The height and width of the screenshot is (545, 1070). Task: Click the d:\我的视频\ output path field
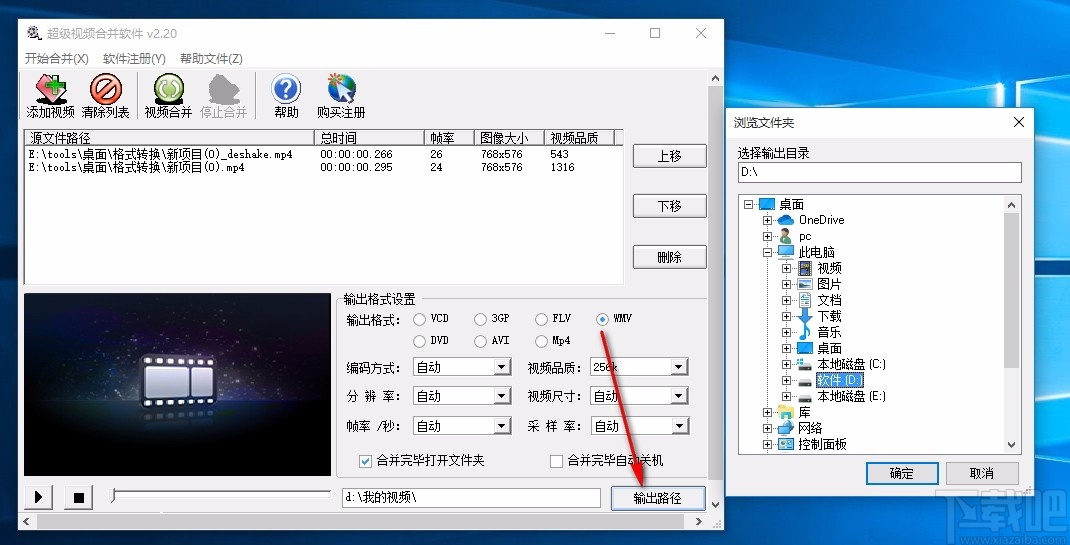[x=471, y=498]
